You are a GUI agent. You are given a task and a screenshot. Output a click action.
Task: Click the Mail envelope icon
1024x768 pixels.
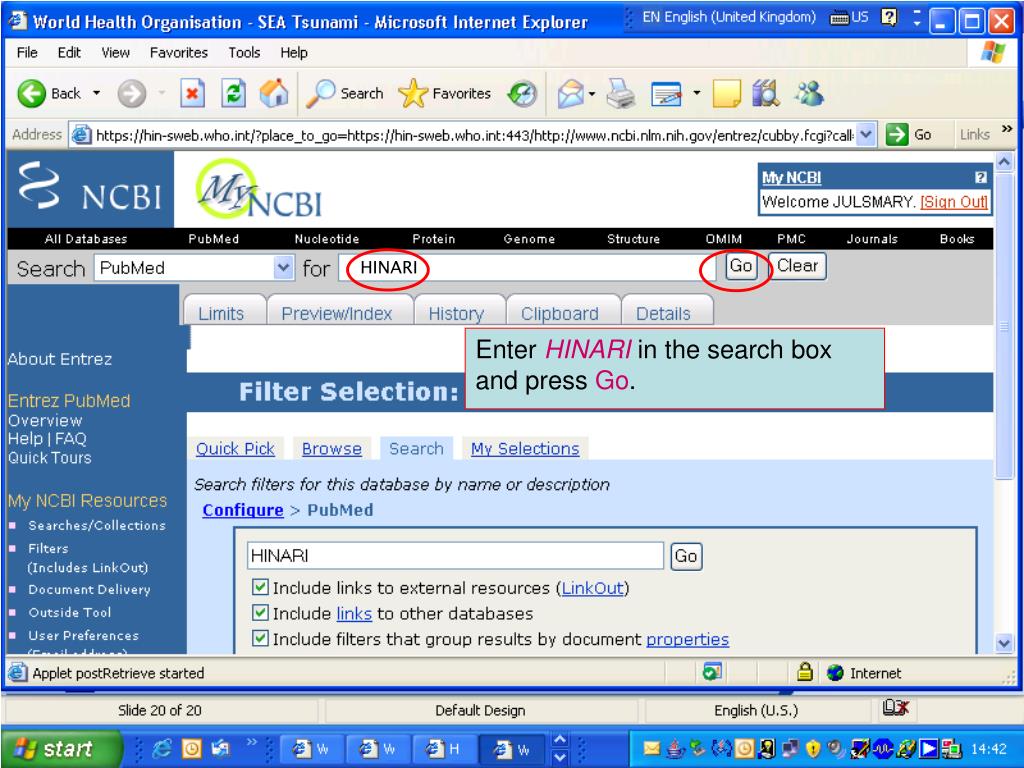point(570,94)
